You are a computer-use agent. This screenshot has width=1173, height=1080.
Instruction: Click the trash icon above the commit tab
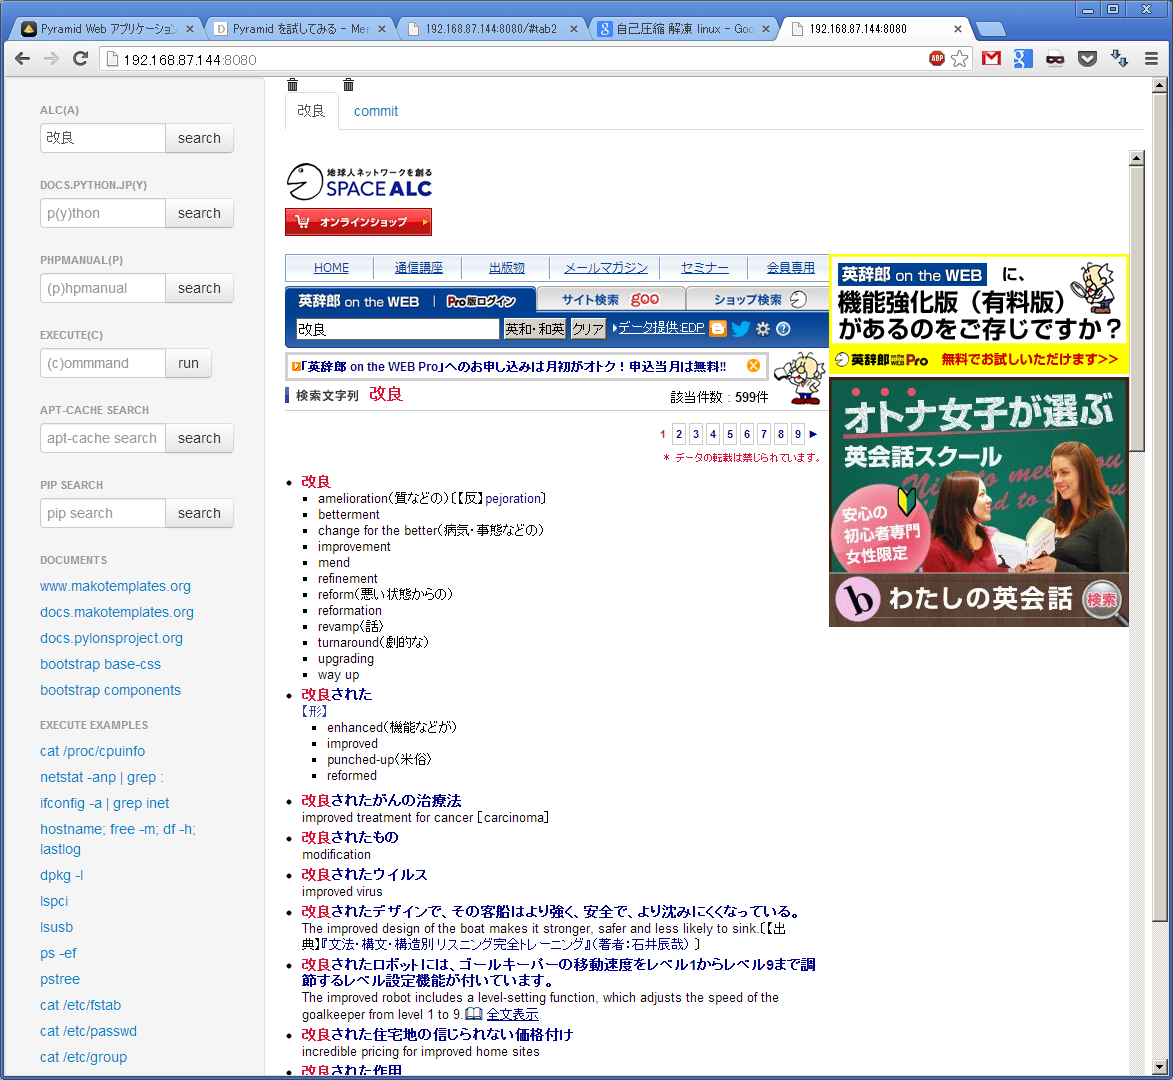(348, 85)
